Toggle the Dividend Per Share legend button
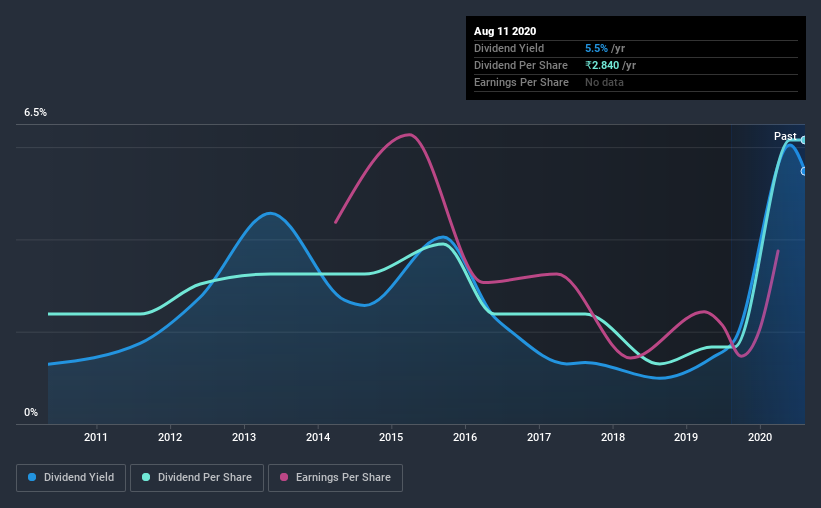This screenshot has height=508, width=821. tap(197, 478)
